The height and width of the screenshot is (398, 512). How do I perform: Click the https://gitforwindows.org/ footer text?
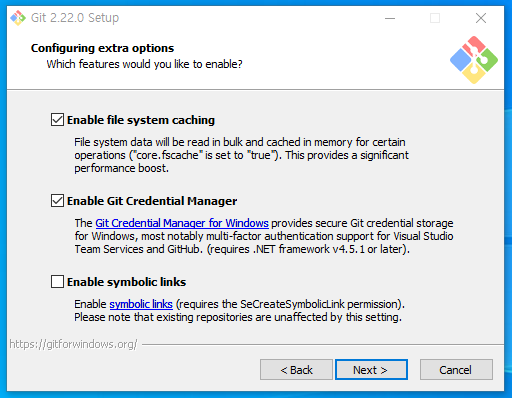pyautogui.click(x=73, y=344)
